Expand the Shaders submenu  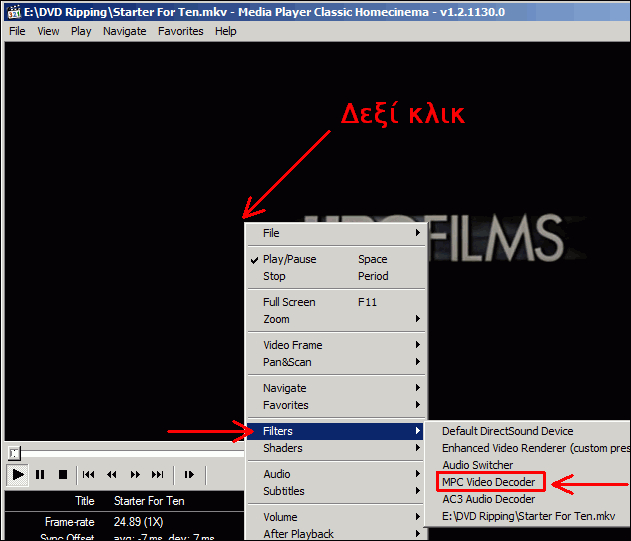[x=336, y=448]
